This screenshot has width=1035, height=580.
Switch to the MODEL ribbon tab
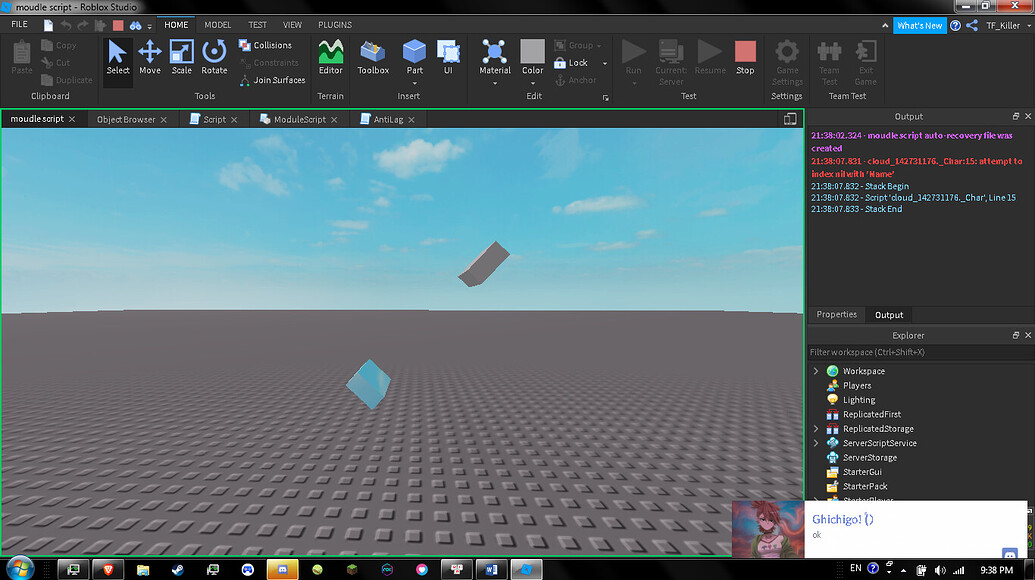click(x=217, y=25)
